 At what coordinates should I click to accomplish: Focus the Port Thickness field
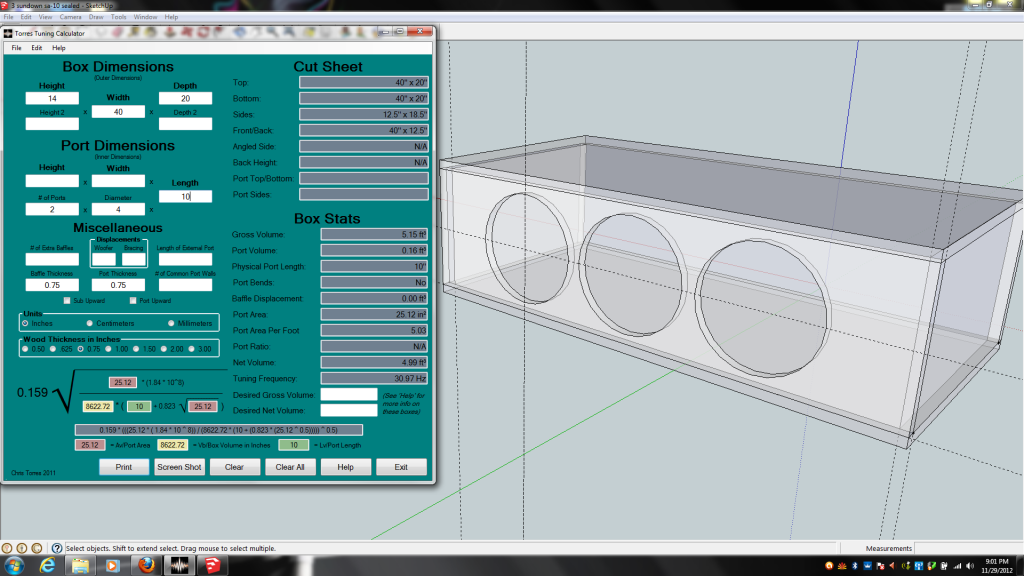[x=118, y=285]
